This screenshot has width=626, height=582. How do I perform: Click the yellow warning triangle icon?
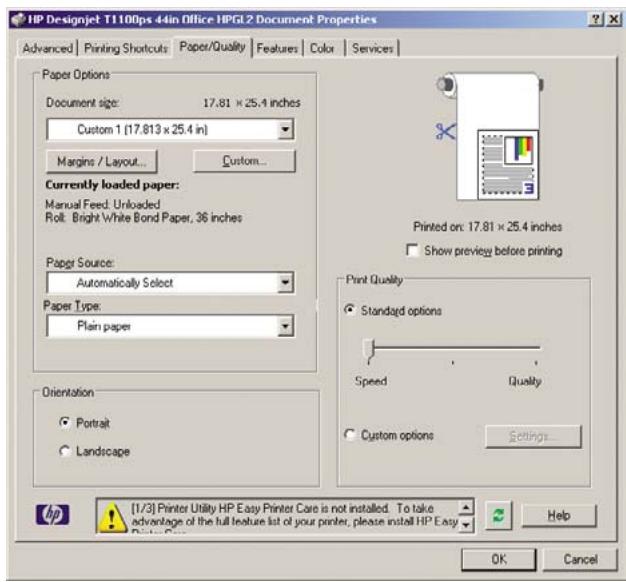113,517
